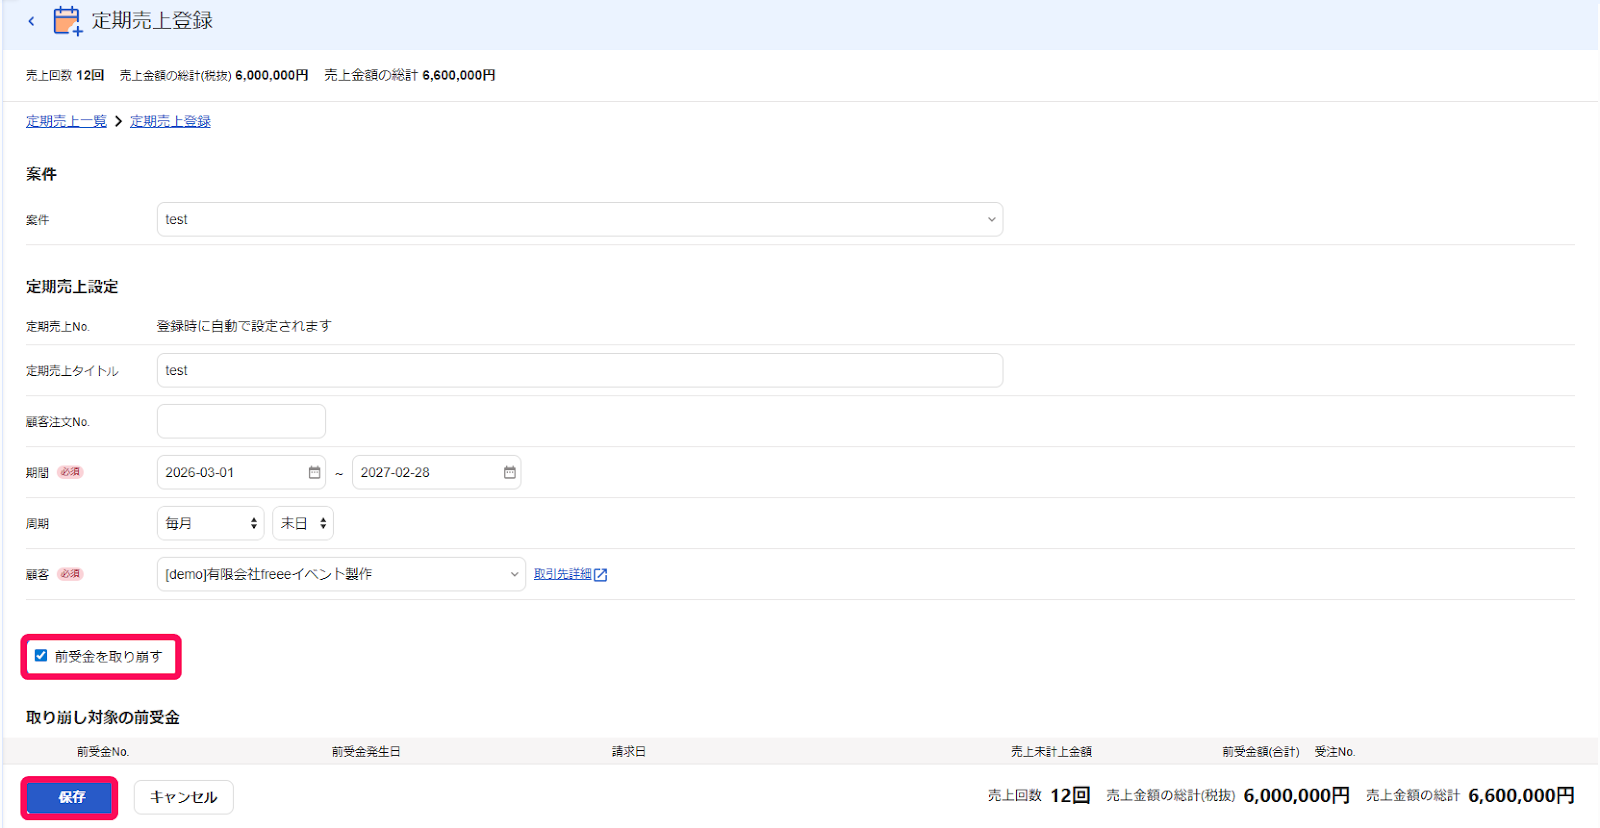Screen dimensions: 1600x828
Task: Click the 前受金額(合計) column header
Action: coord(1261,752)
